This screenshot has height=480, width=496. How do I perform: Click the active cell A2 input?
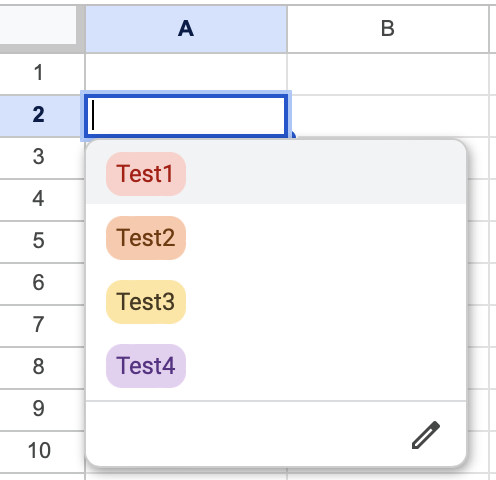pos(186,116)
